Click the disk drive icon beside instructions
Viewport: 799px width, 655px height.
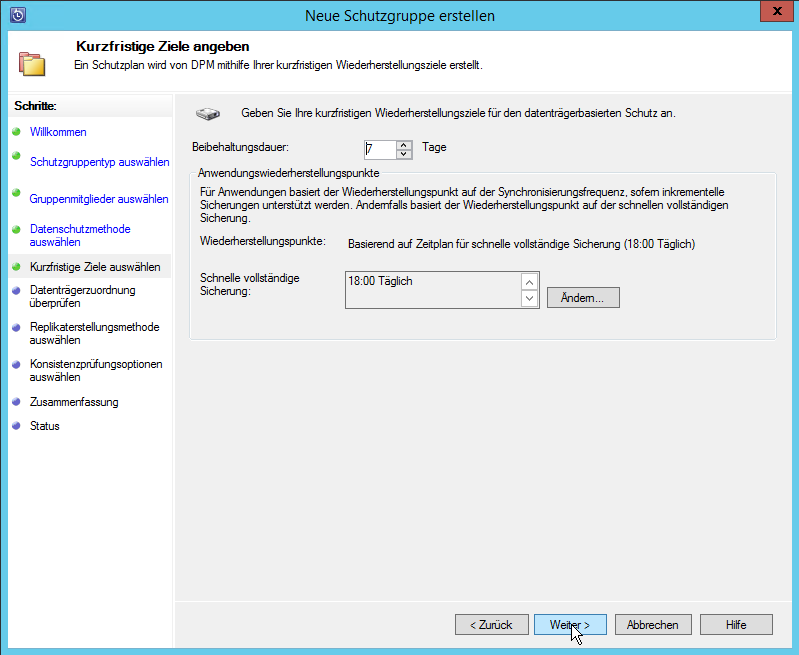tap(207, 113)
